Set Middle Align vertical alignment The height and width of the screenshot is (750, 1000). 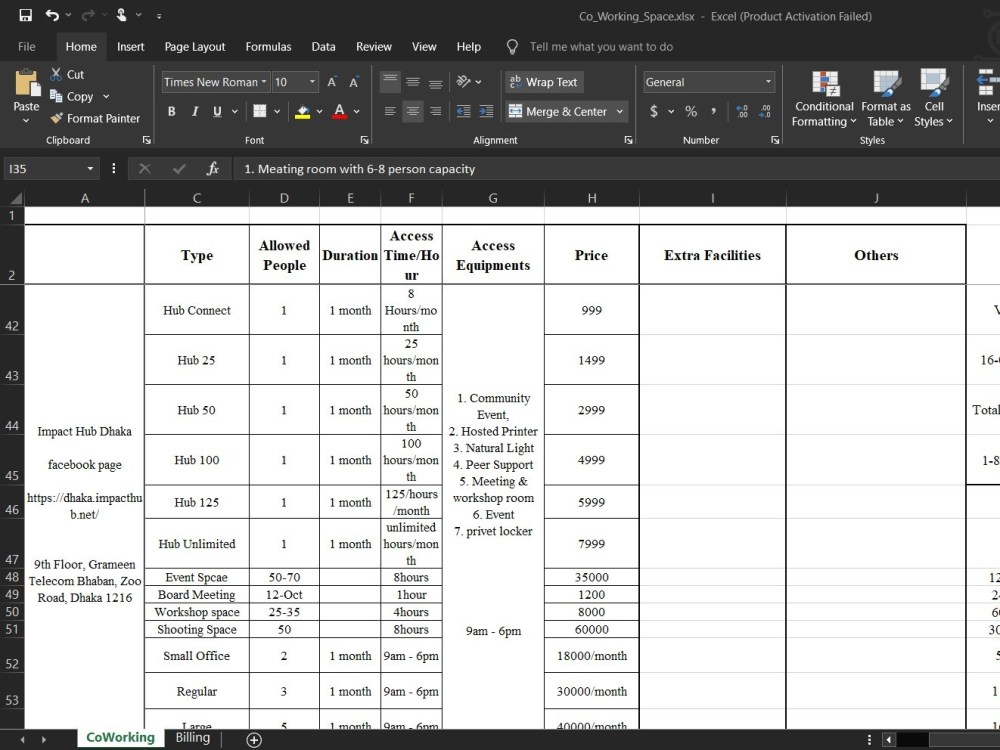[x=413, y=82]
